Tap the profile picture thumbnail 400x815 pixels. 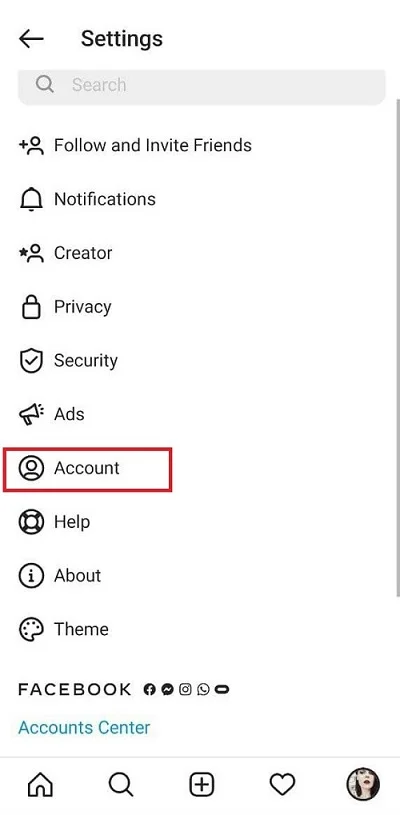[363, 784]
